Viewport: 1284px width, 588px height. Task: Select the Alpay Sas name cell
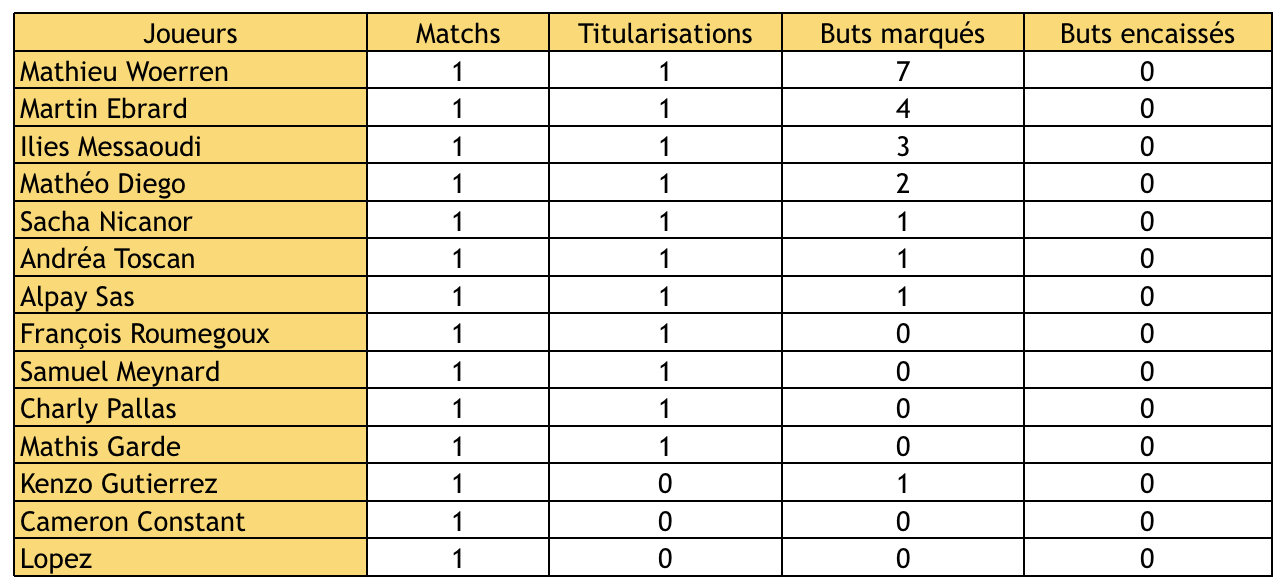(x=78, y=297)
